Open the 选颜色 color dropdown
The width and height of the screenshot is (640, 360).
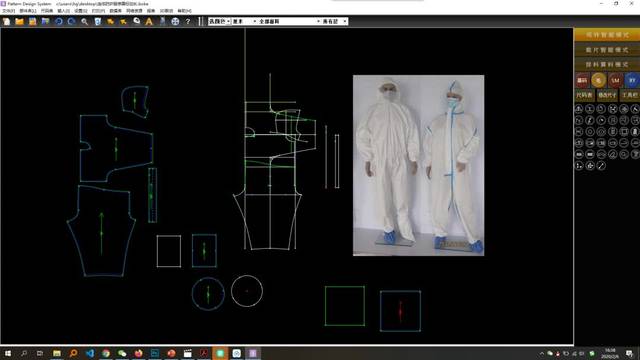[x=220, y=21]
